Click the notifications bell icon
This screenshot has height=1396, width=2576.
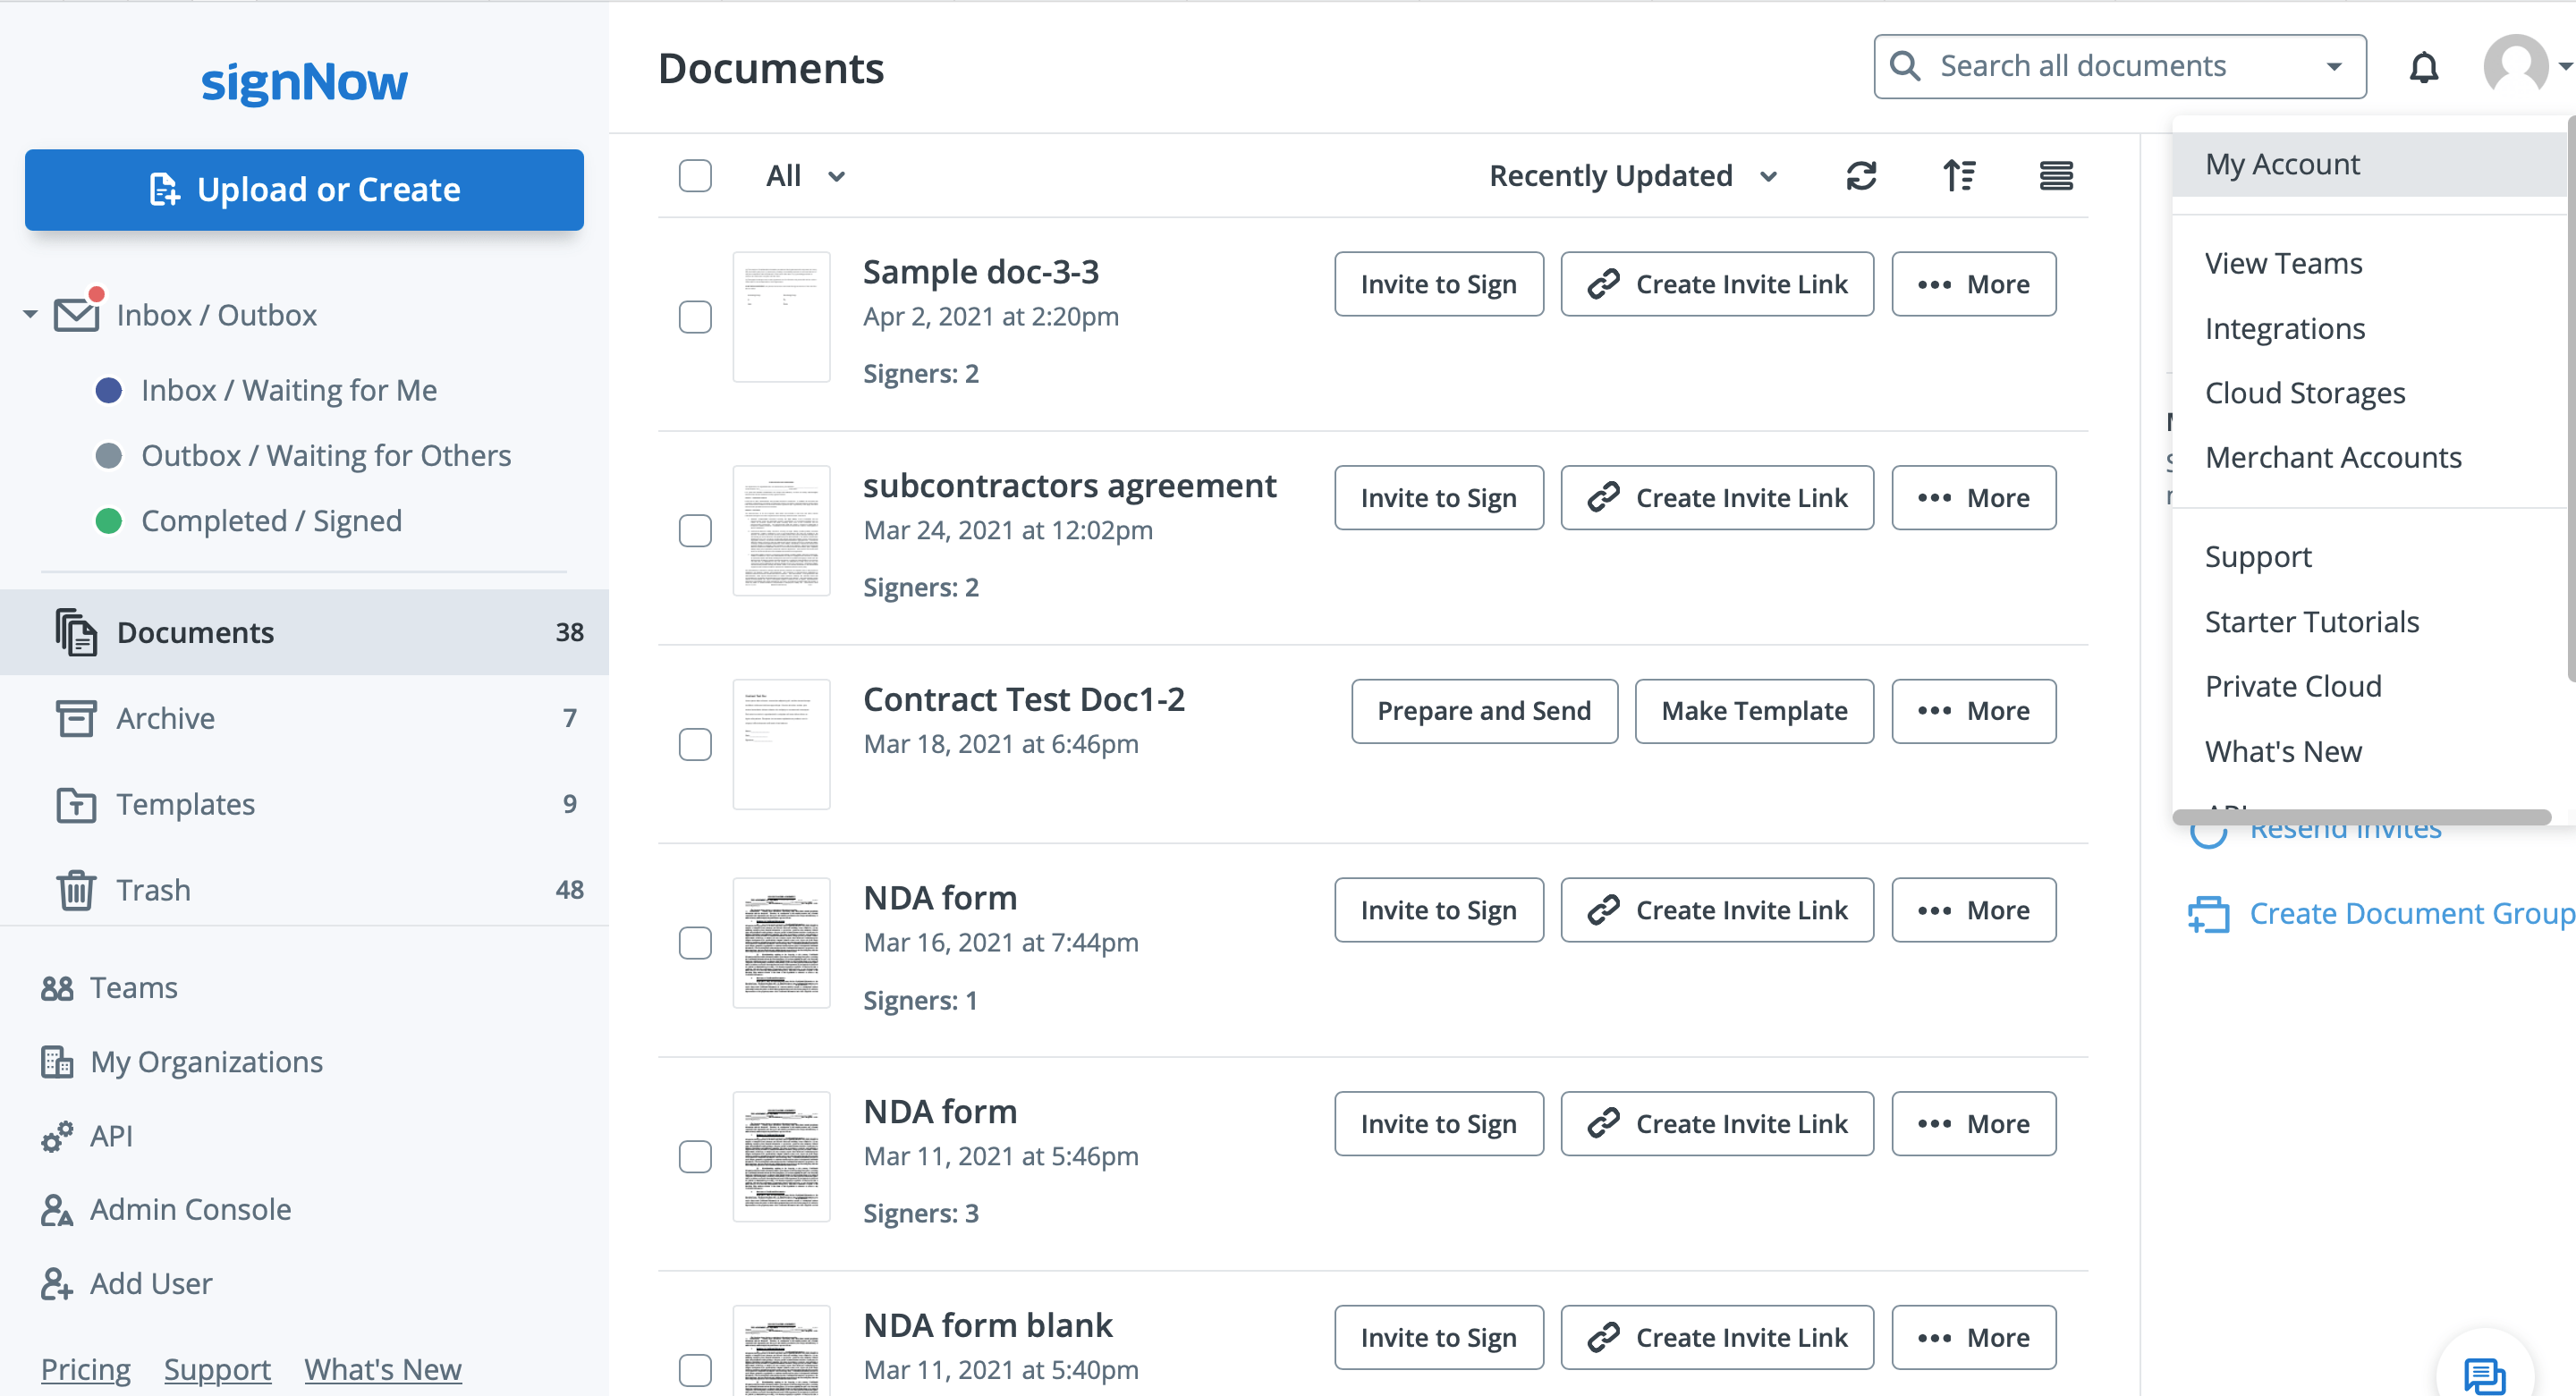point(2423,67)
